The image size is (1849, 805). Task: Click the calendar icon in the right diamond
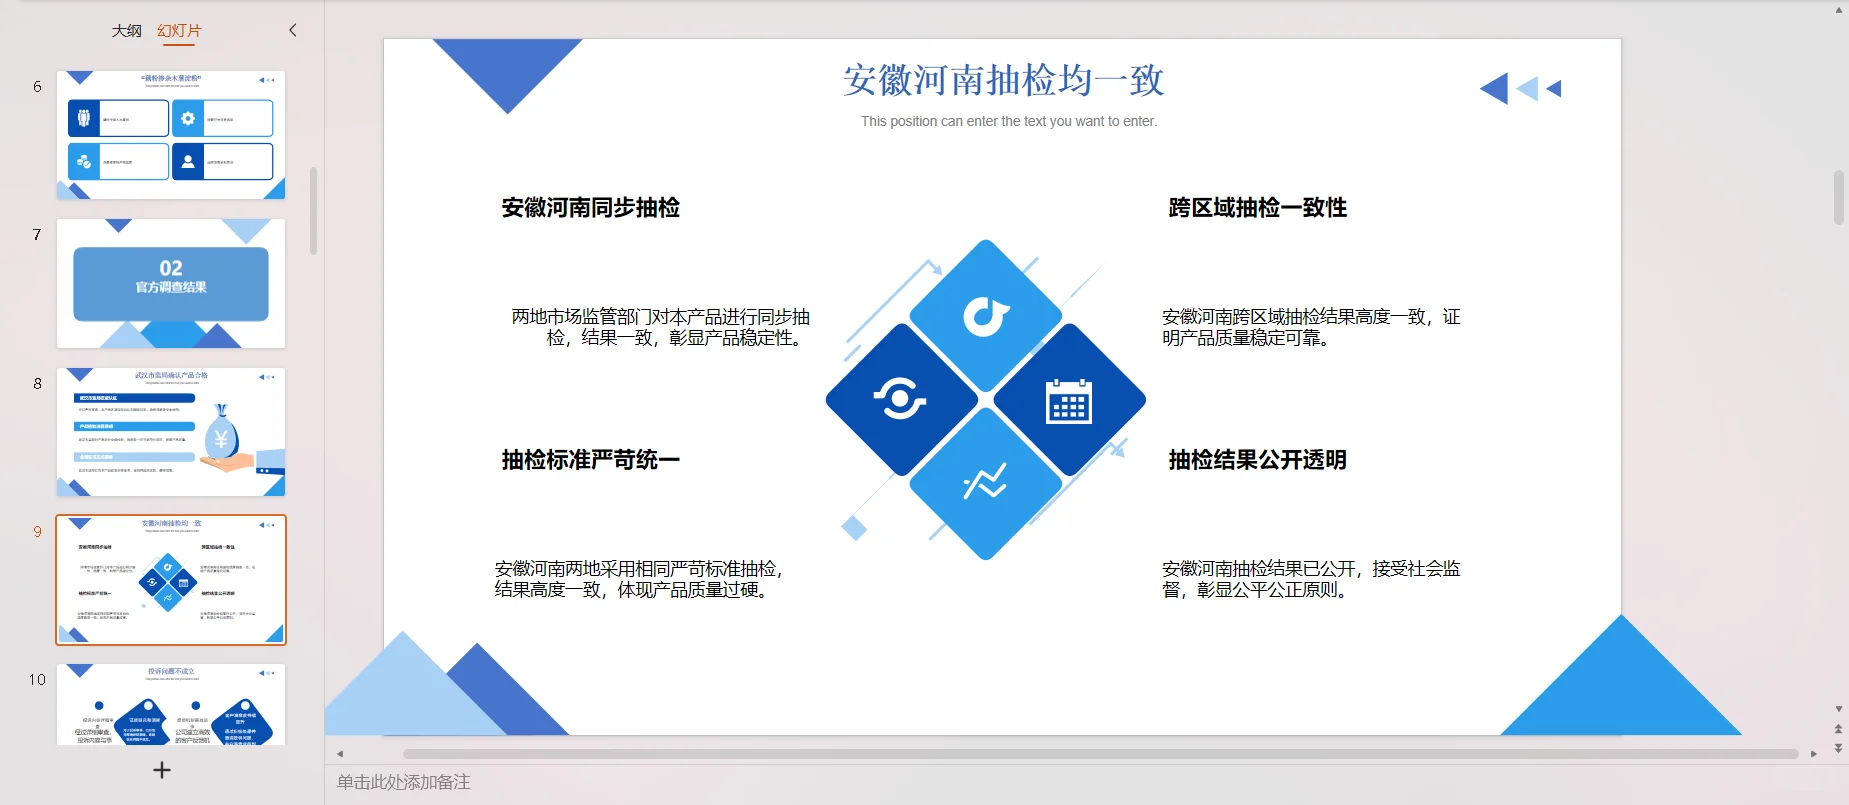tap(1069, 401)
